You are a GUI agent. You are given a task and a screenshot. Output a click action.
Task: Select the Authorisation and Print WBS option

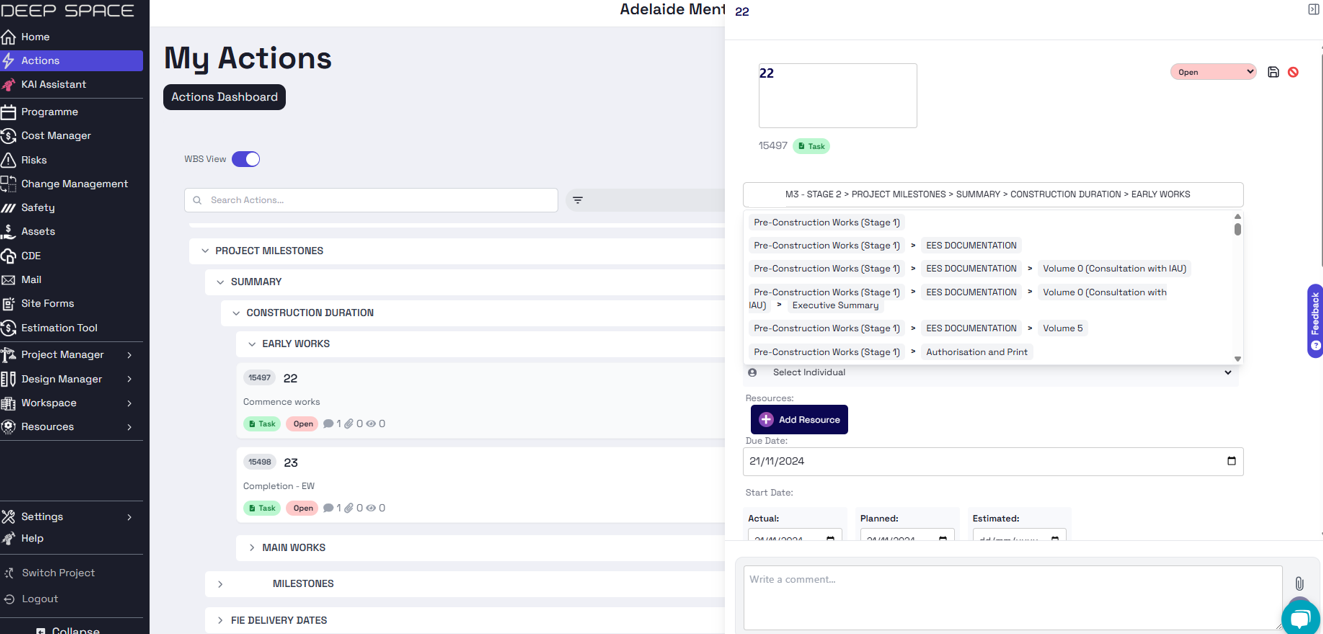977,352
